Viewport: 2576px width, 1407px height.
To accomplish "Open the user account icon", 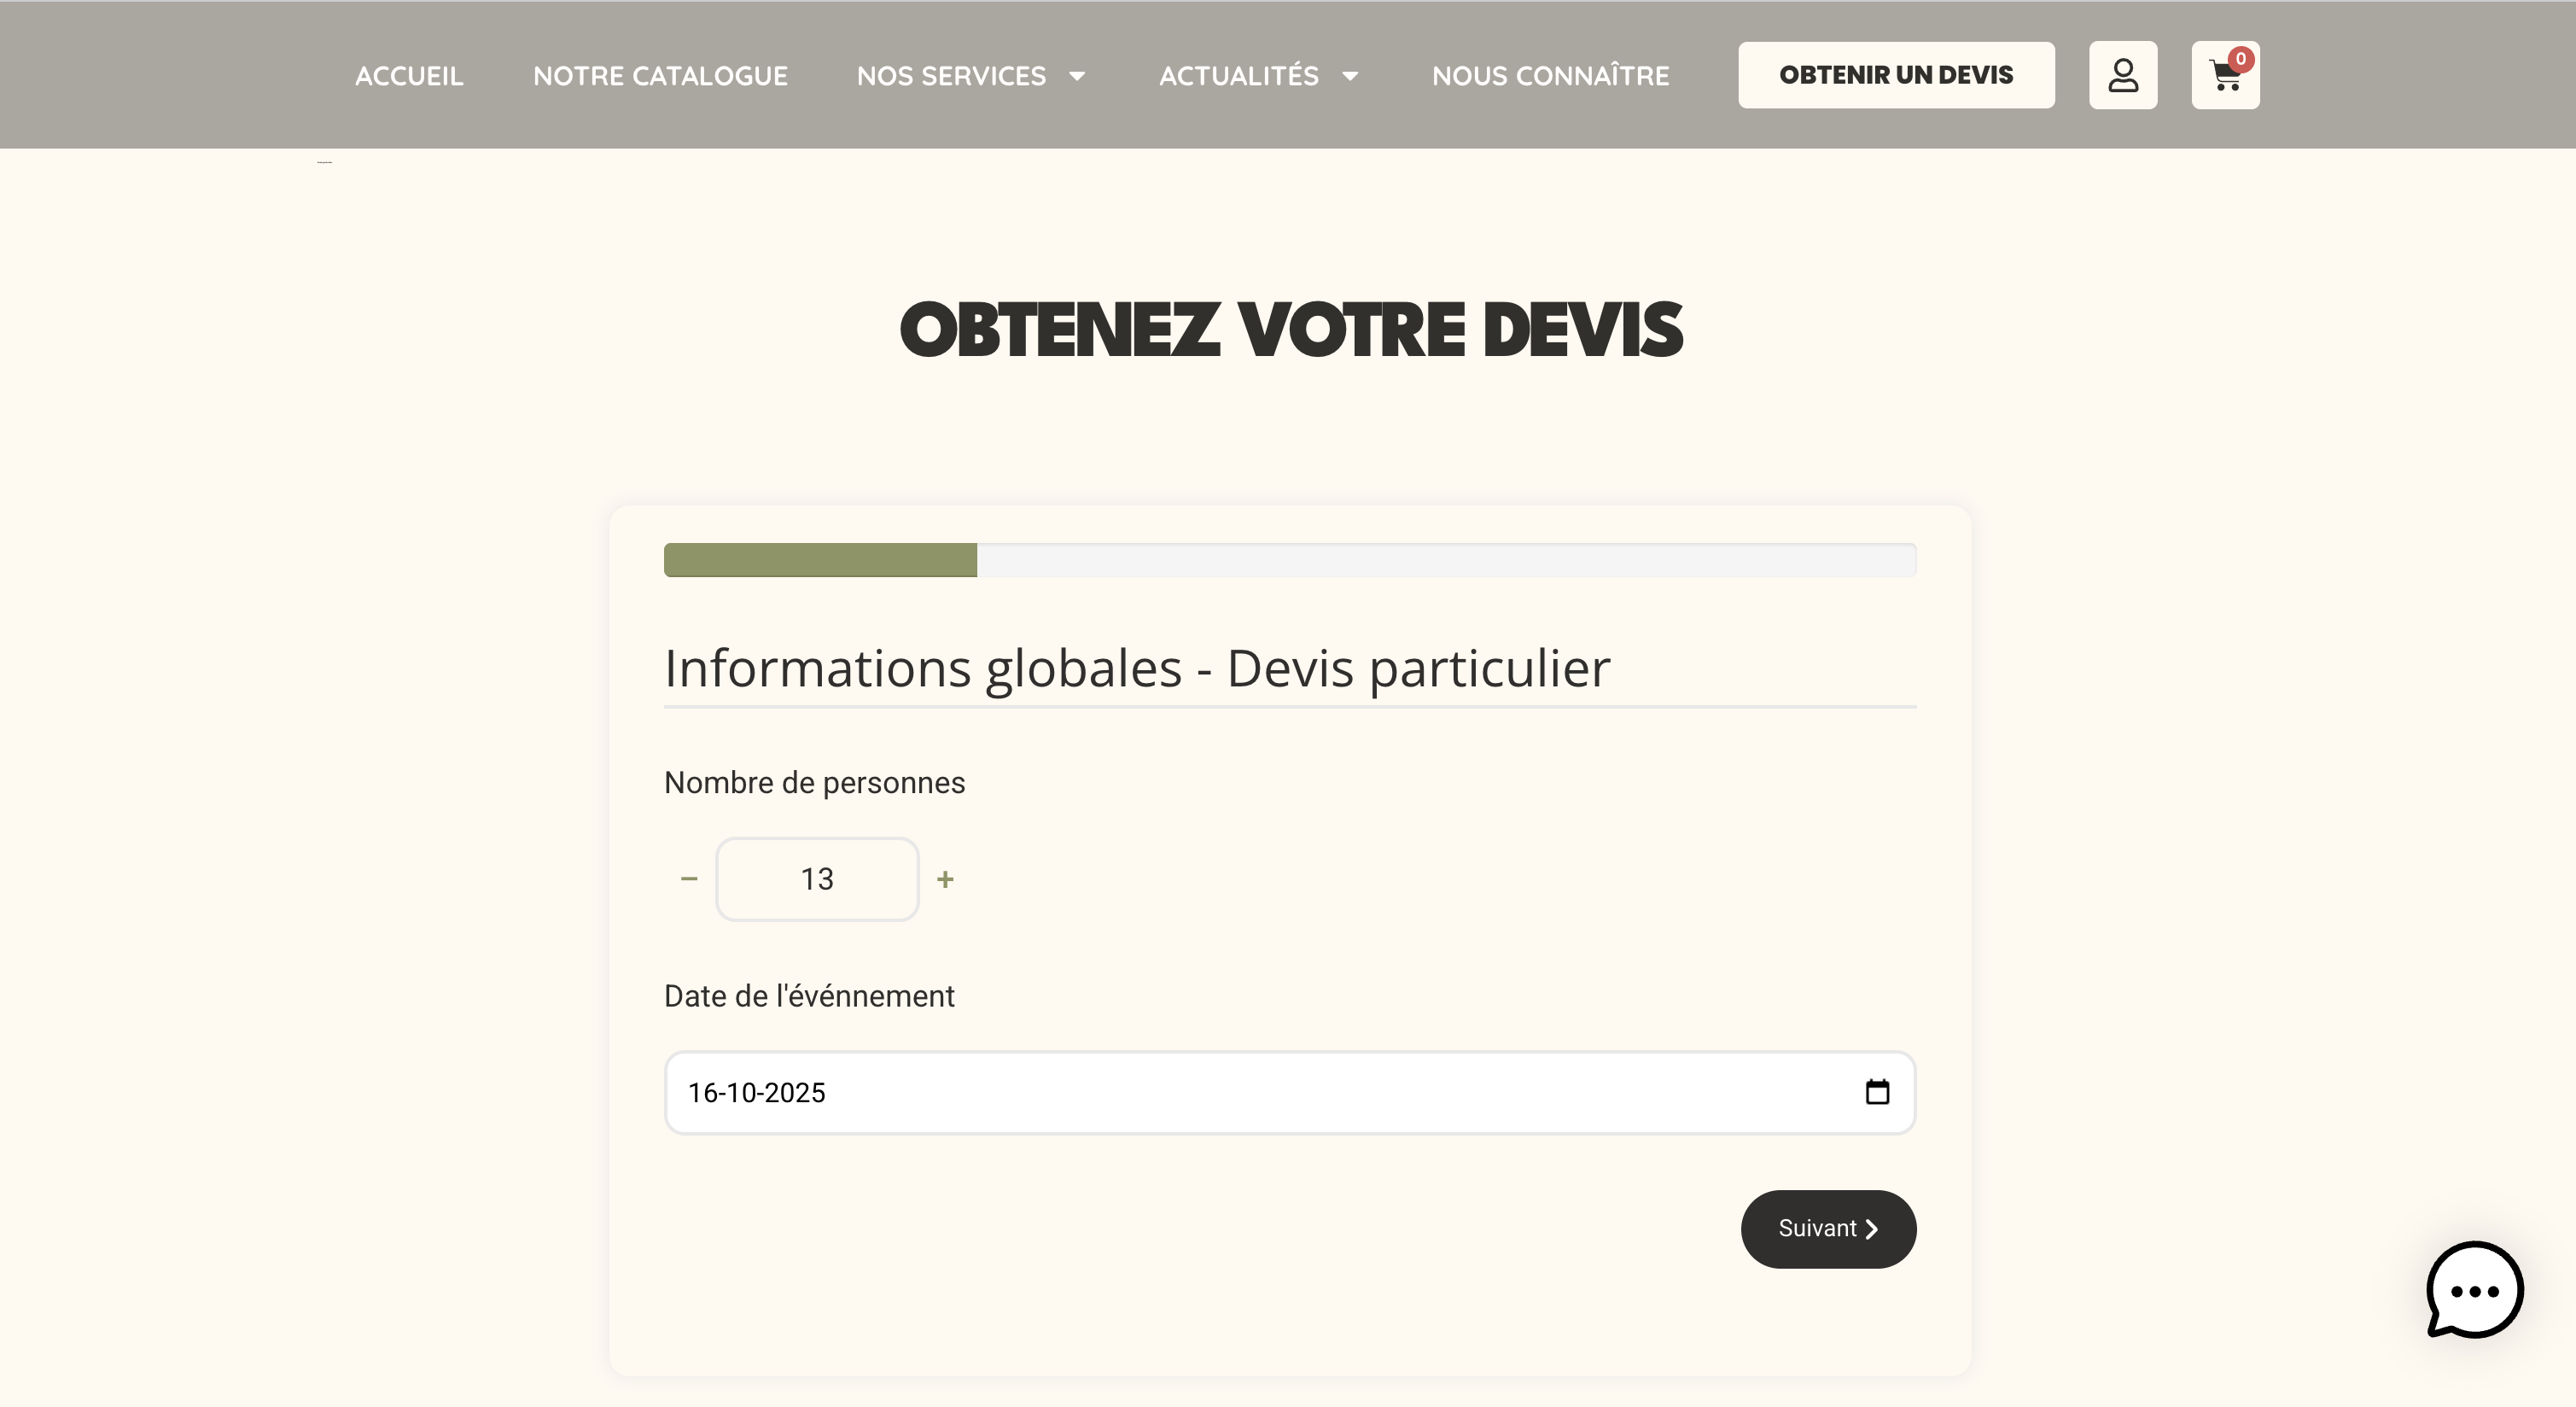I will click(x=2122, y=75).
